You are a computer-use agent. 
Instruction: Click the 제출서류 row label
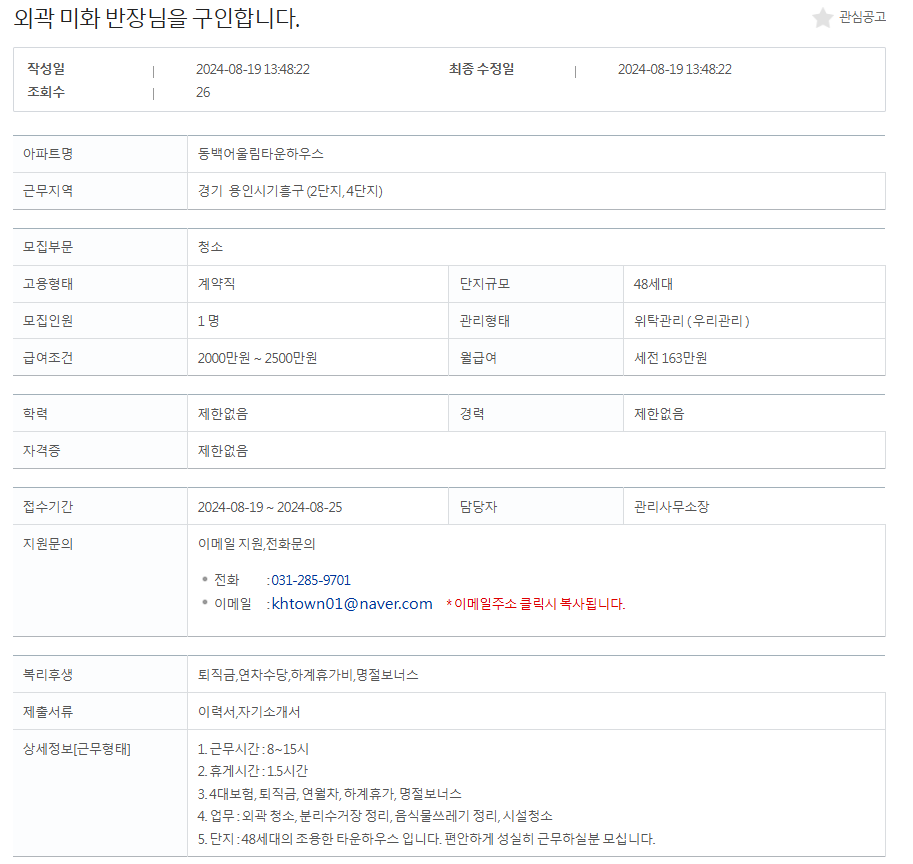pos(48,711)
